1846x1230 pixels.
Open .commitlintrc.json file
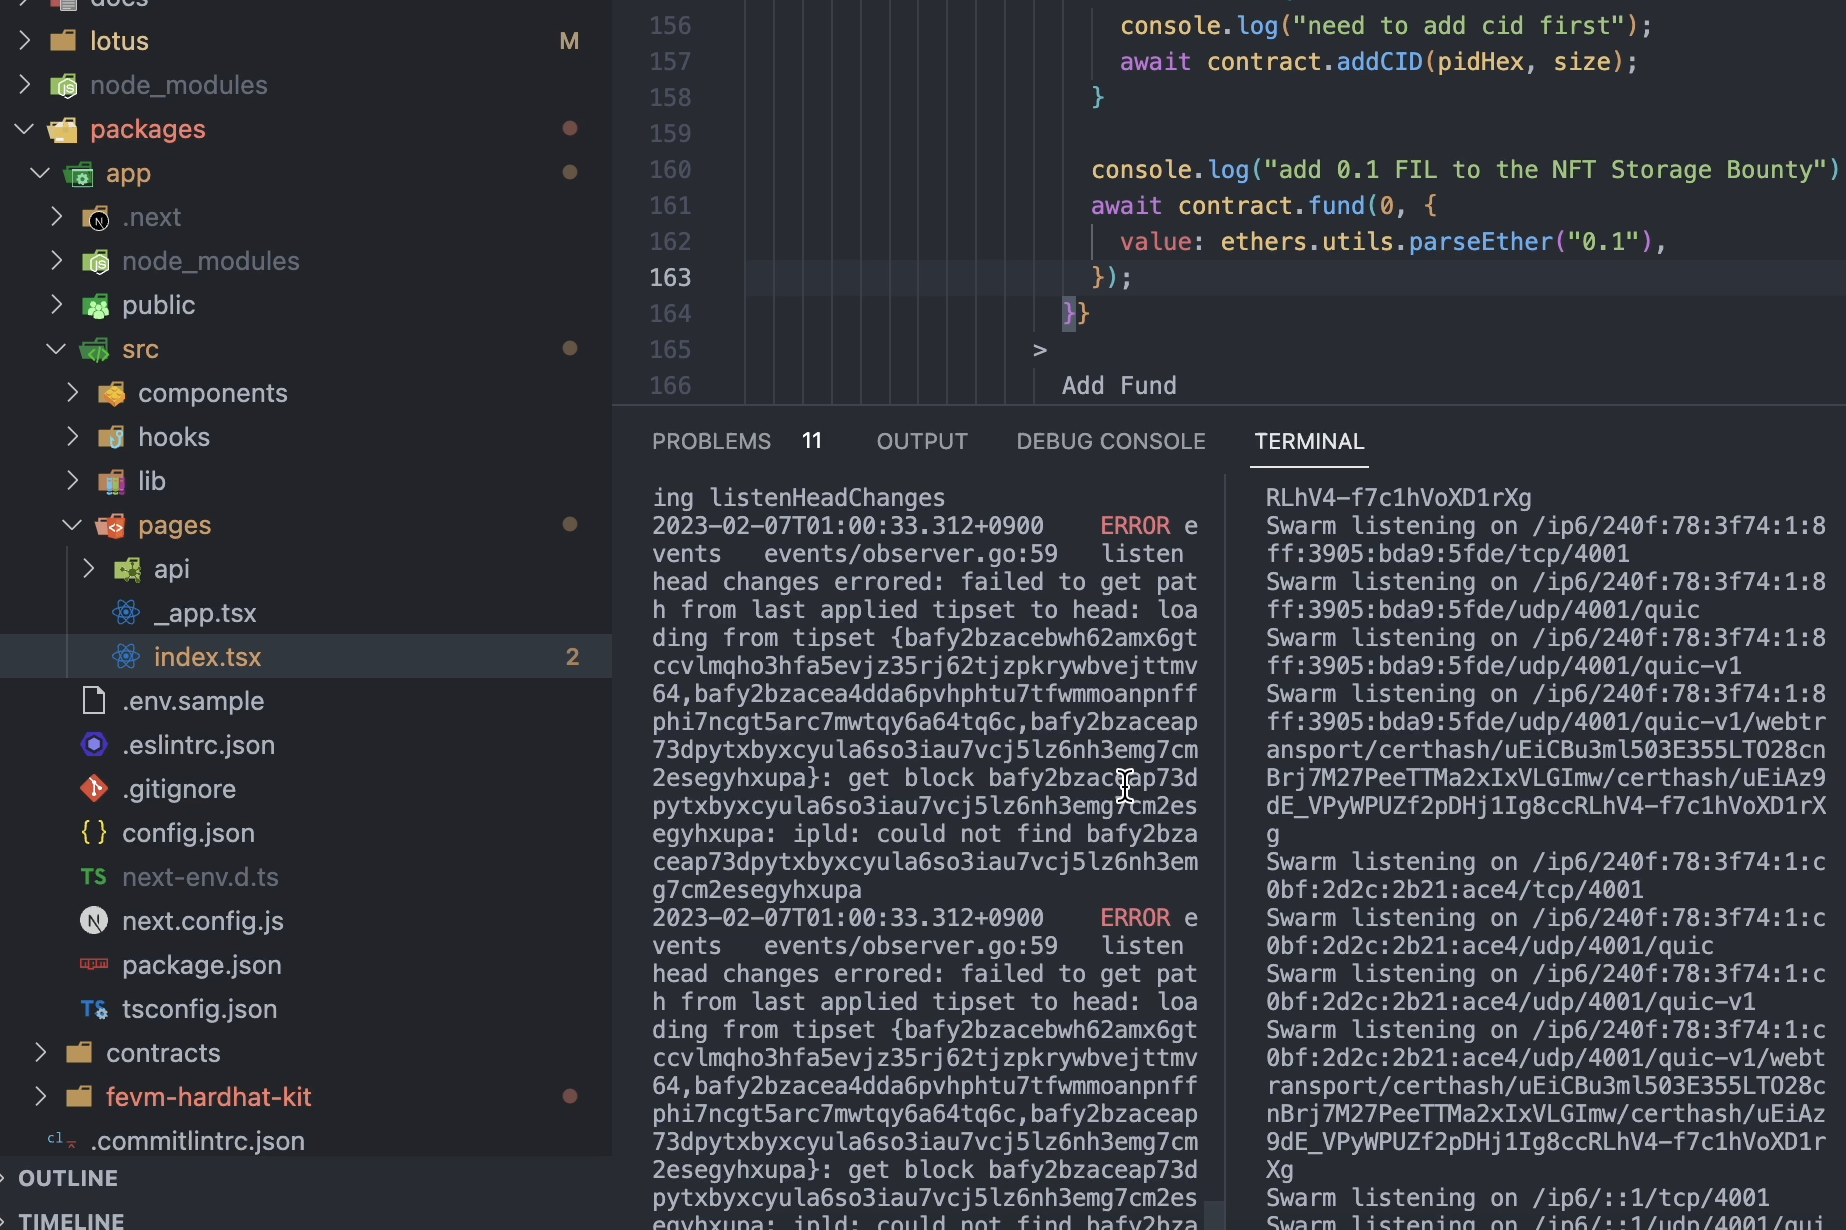pyautogui.click(x=197, y=1141)
